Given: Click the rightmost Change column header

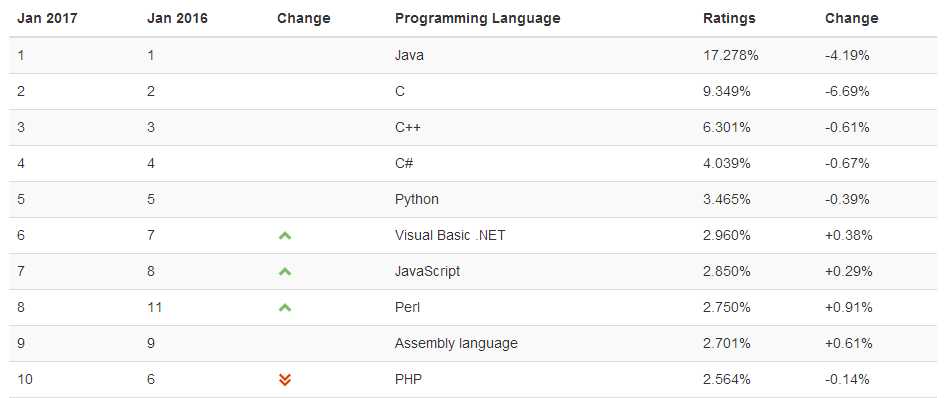Looking at the screenshot, I should 851,18.
